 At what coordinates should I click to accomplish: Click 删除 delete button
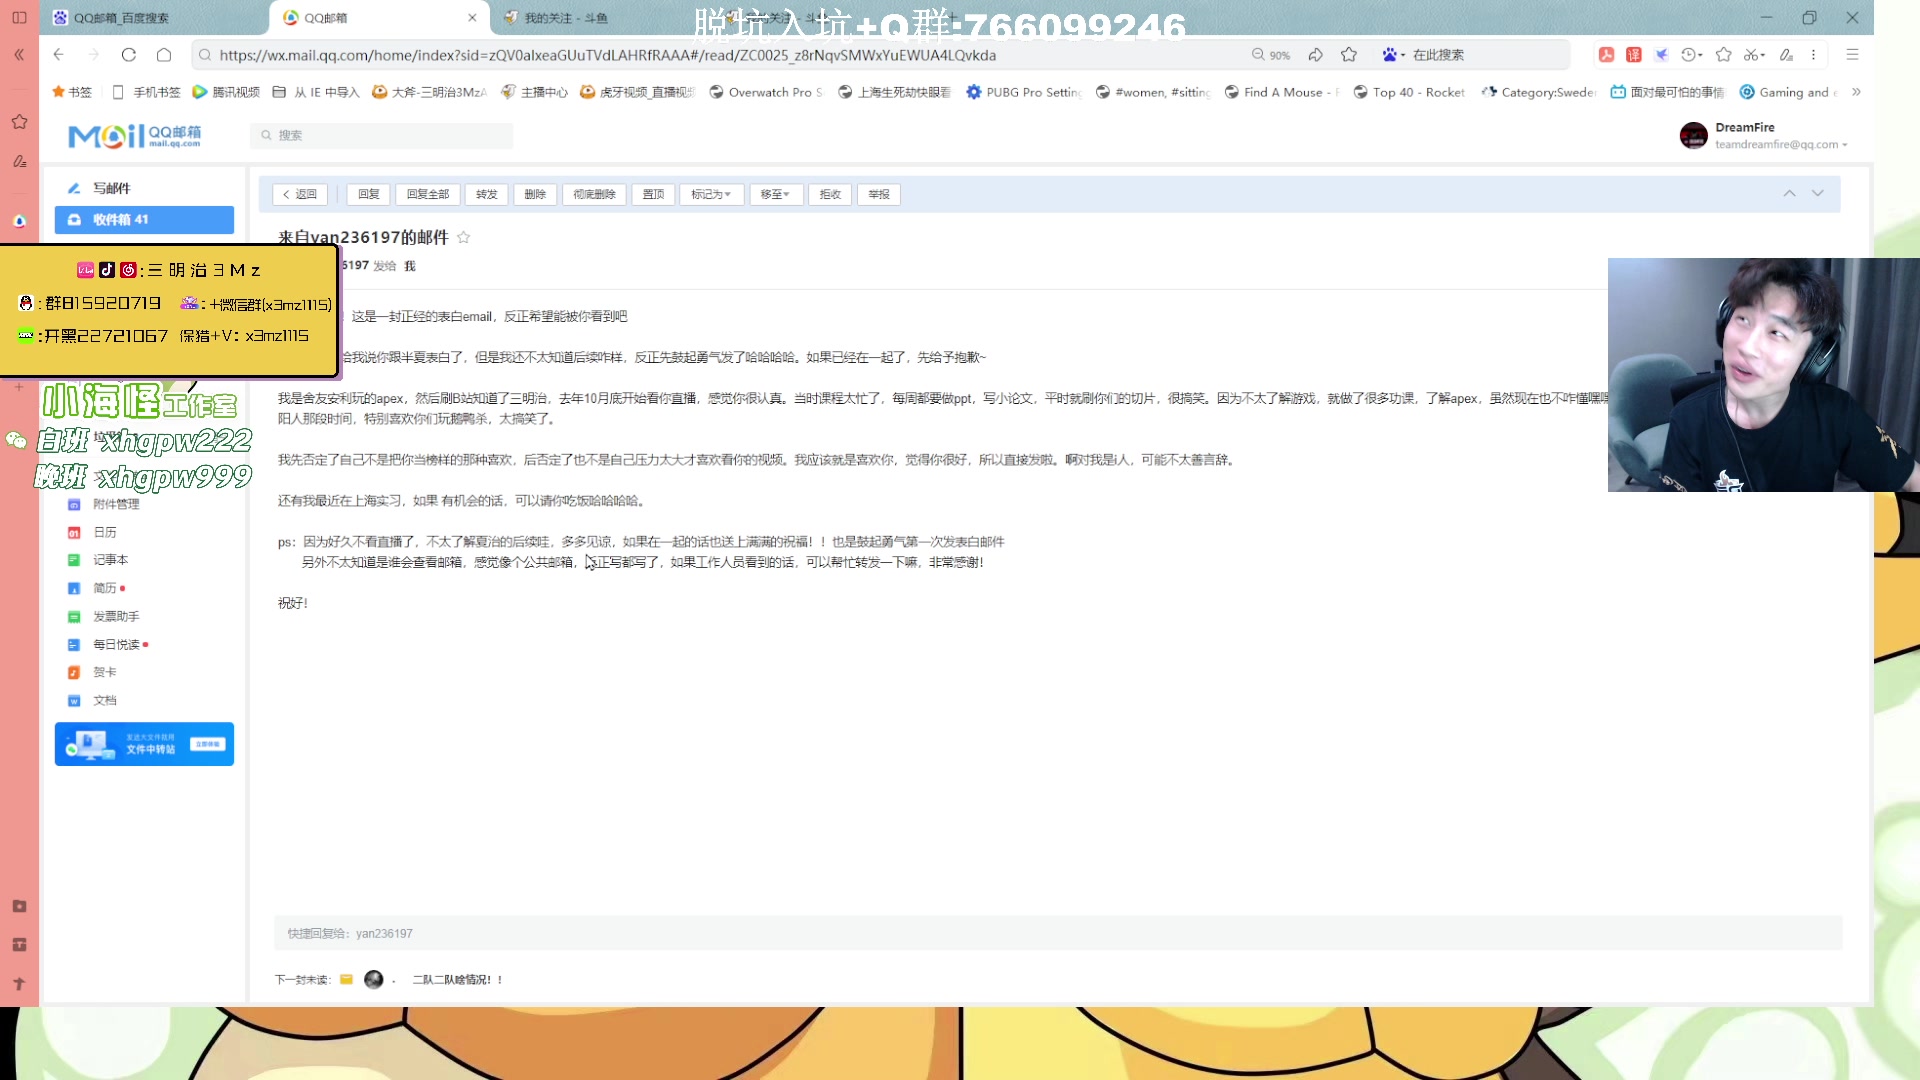click(535, 194)
